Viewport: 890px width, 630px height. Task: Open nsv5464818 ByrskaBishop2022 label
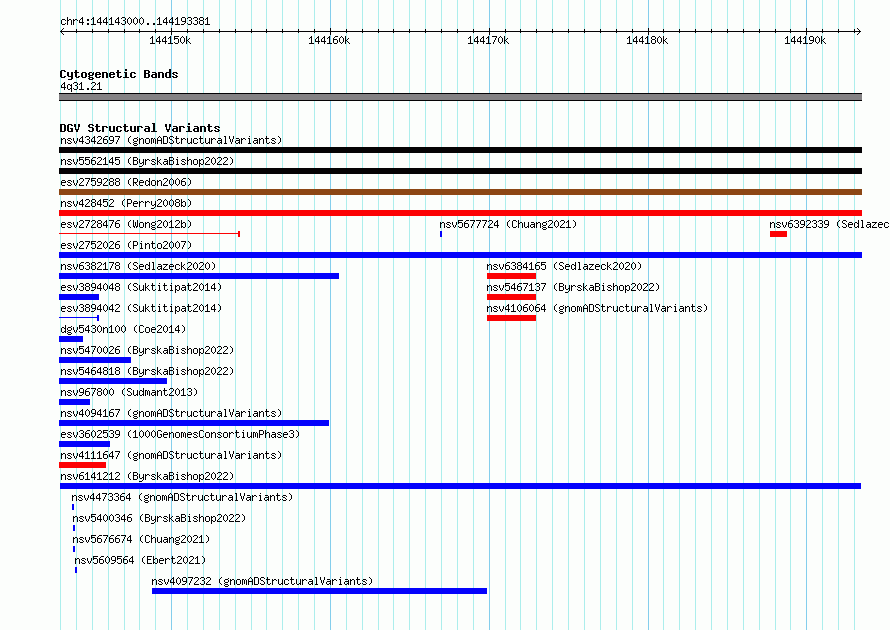(147, 371)
